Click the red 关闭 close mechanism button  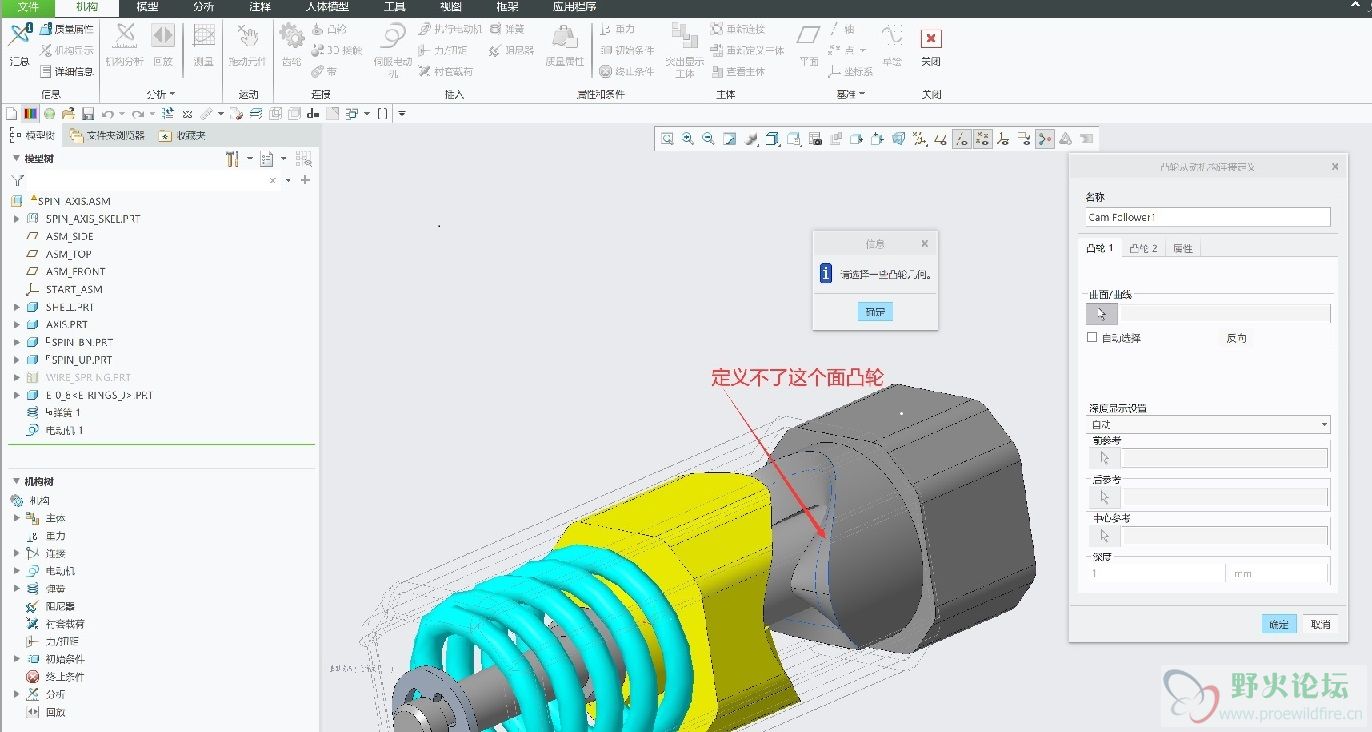pos(931,45)
